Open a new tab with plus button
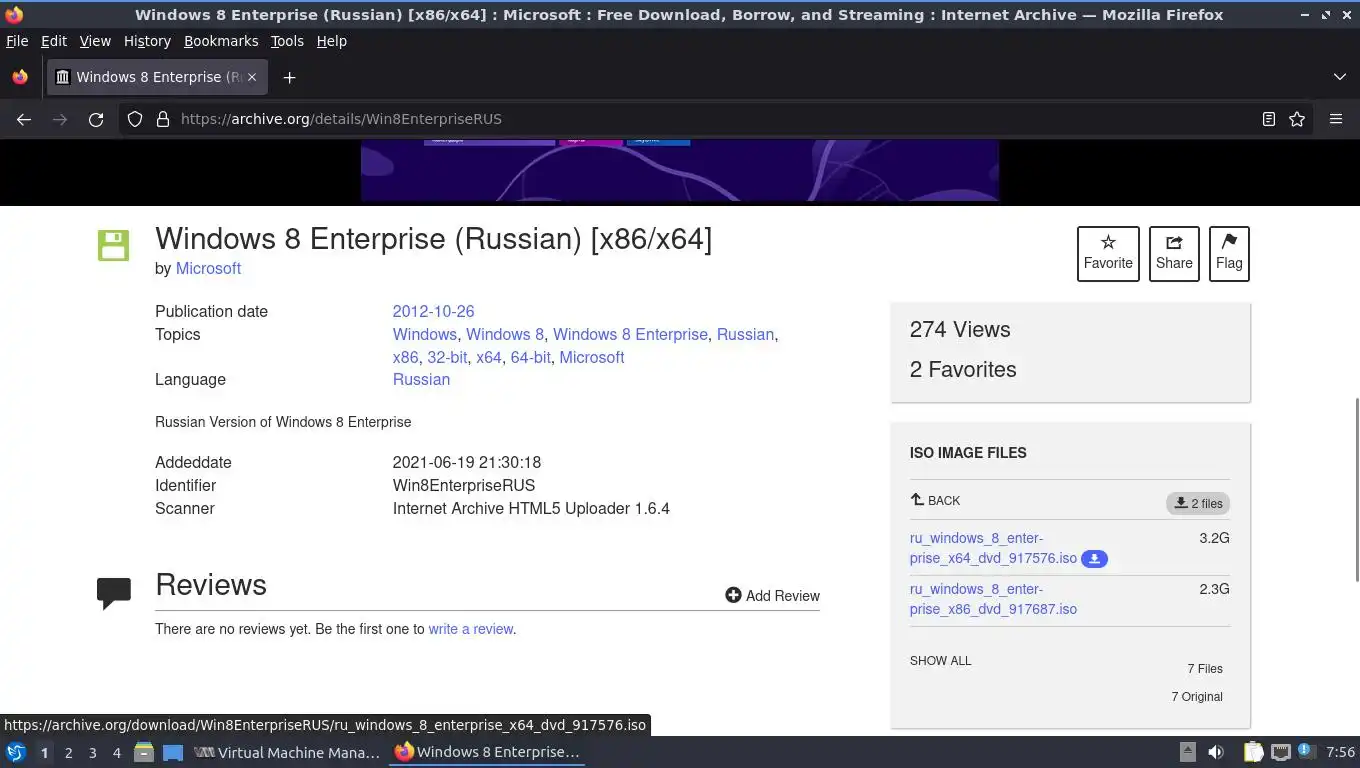The image size is (1360, 768). [289, 77]
